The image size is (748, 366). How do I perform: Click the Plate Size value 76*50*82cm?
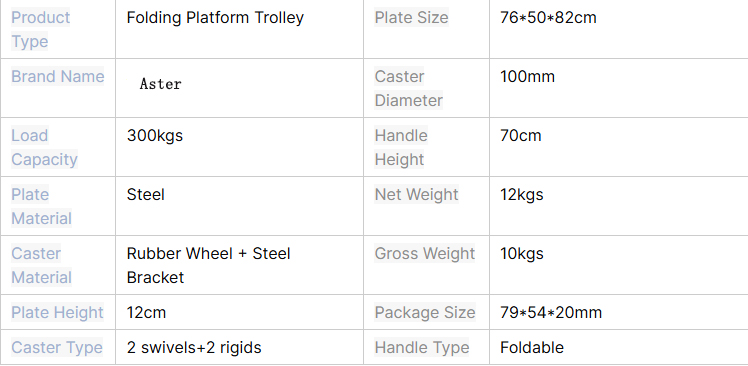point(548,18)
